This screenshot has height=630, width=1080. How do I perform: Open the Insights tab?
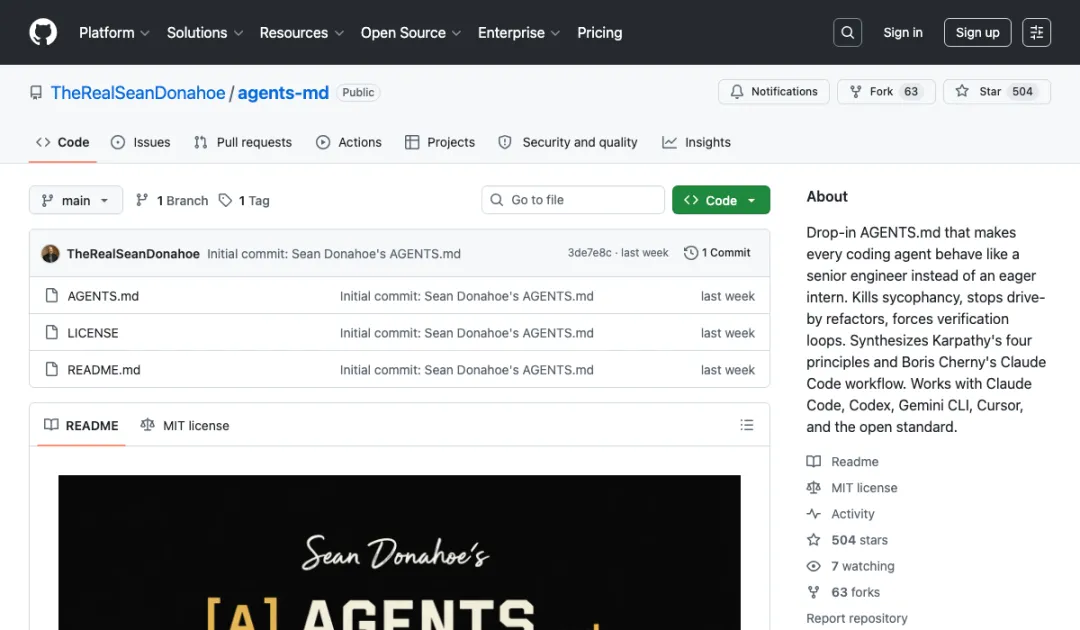click(696, 142)
